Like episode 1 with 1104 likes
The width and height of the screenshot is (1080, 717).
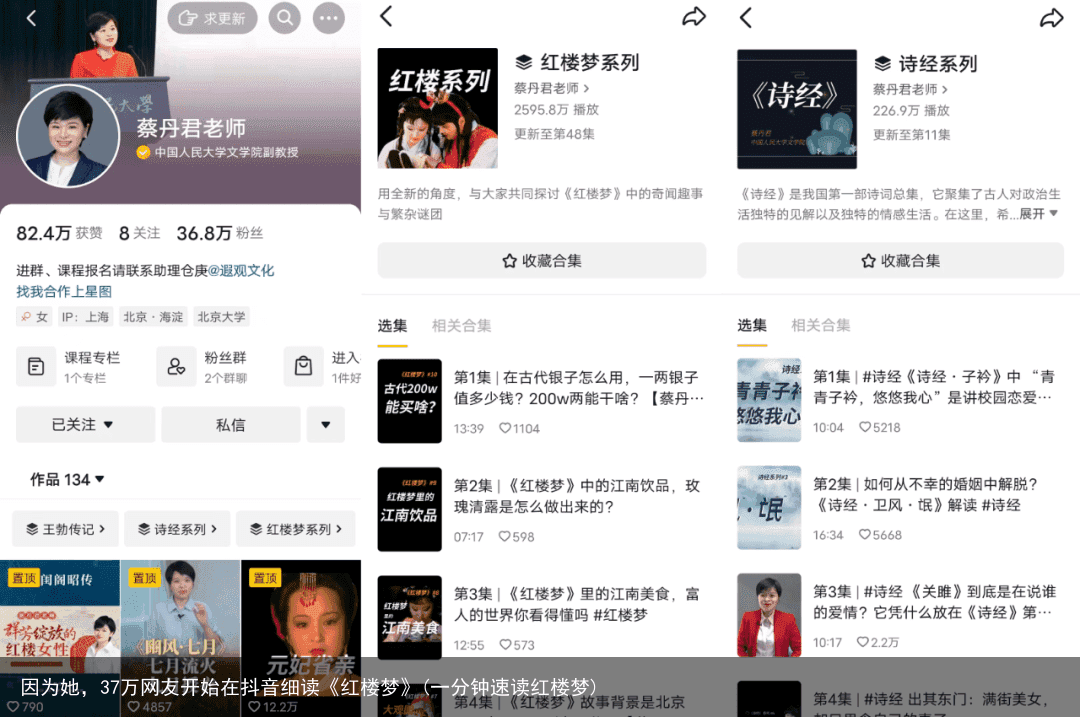click(519, 428)
